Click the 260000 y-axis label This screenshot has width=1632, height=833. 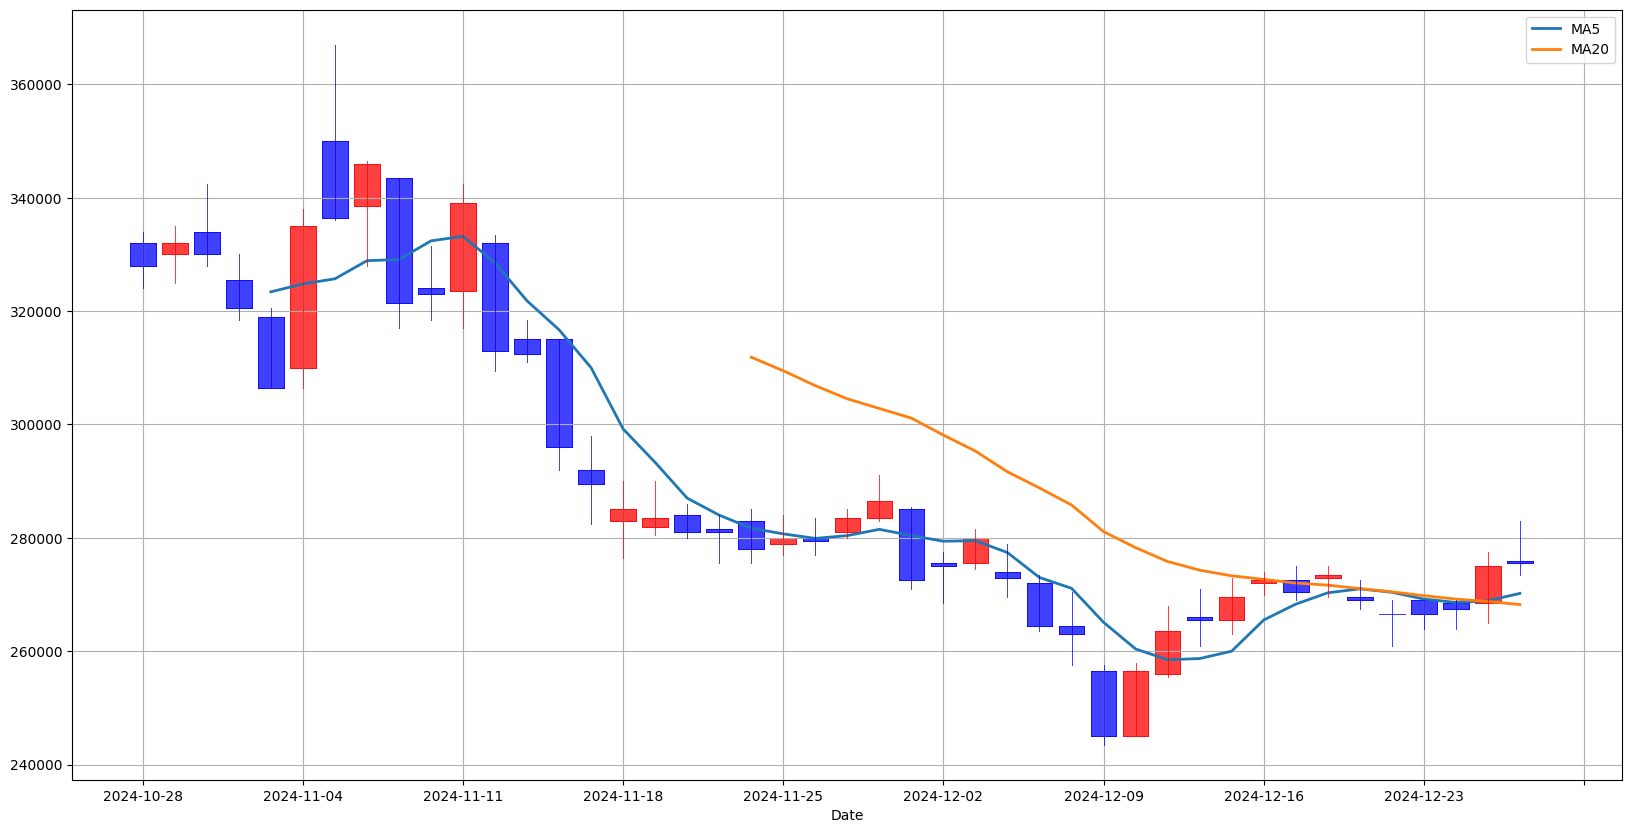[36, 652]
